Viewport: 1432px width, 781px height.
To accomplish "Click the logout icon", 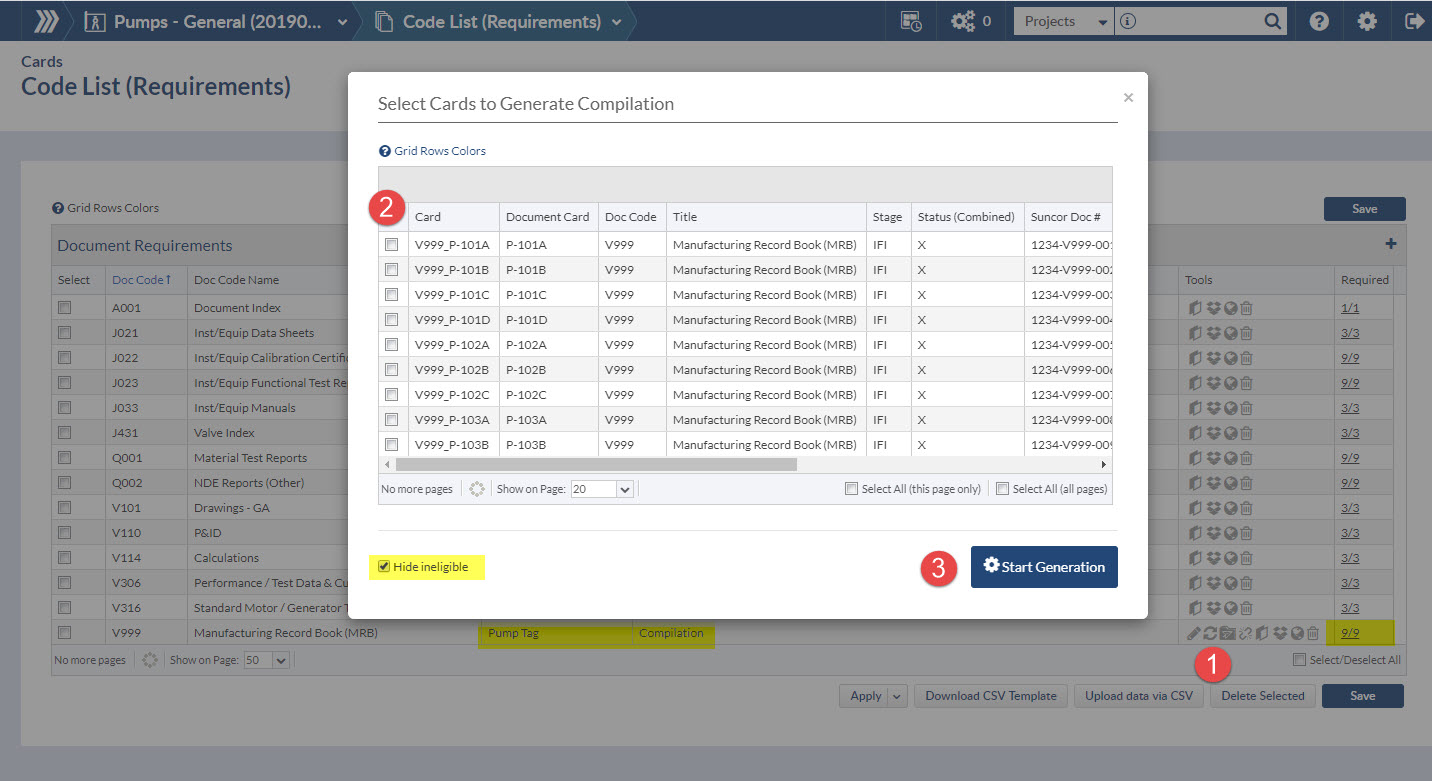I will 1414,21.
